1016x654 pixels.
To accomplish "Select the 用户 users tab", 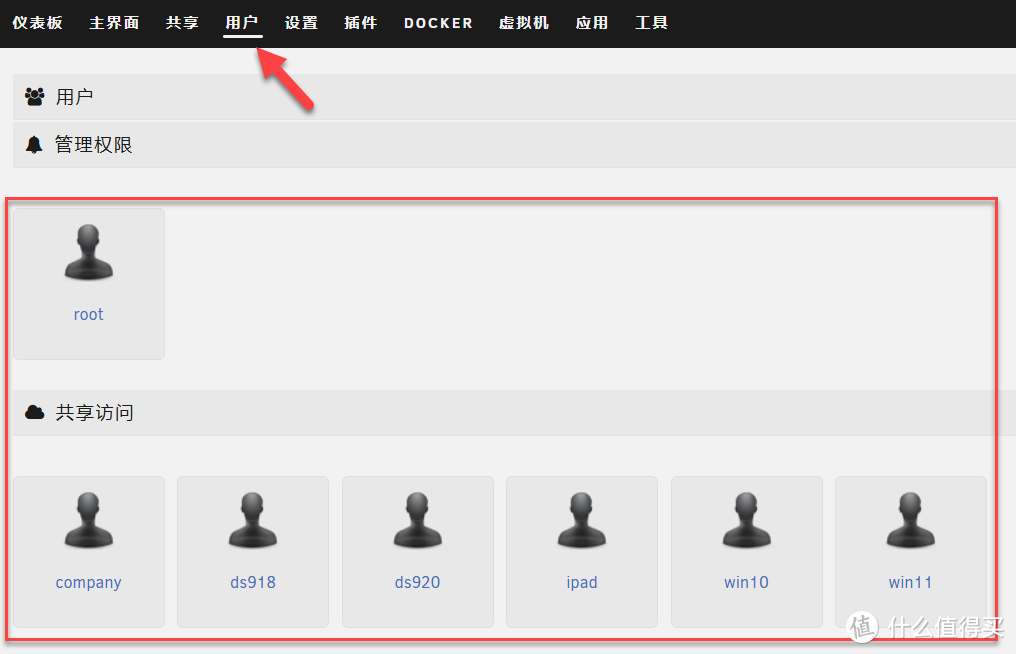I will click(242, 23).
